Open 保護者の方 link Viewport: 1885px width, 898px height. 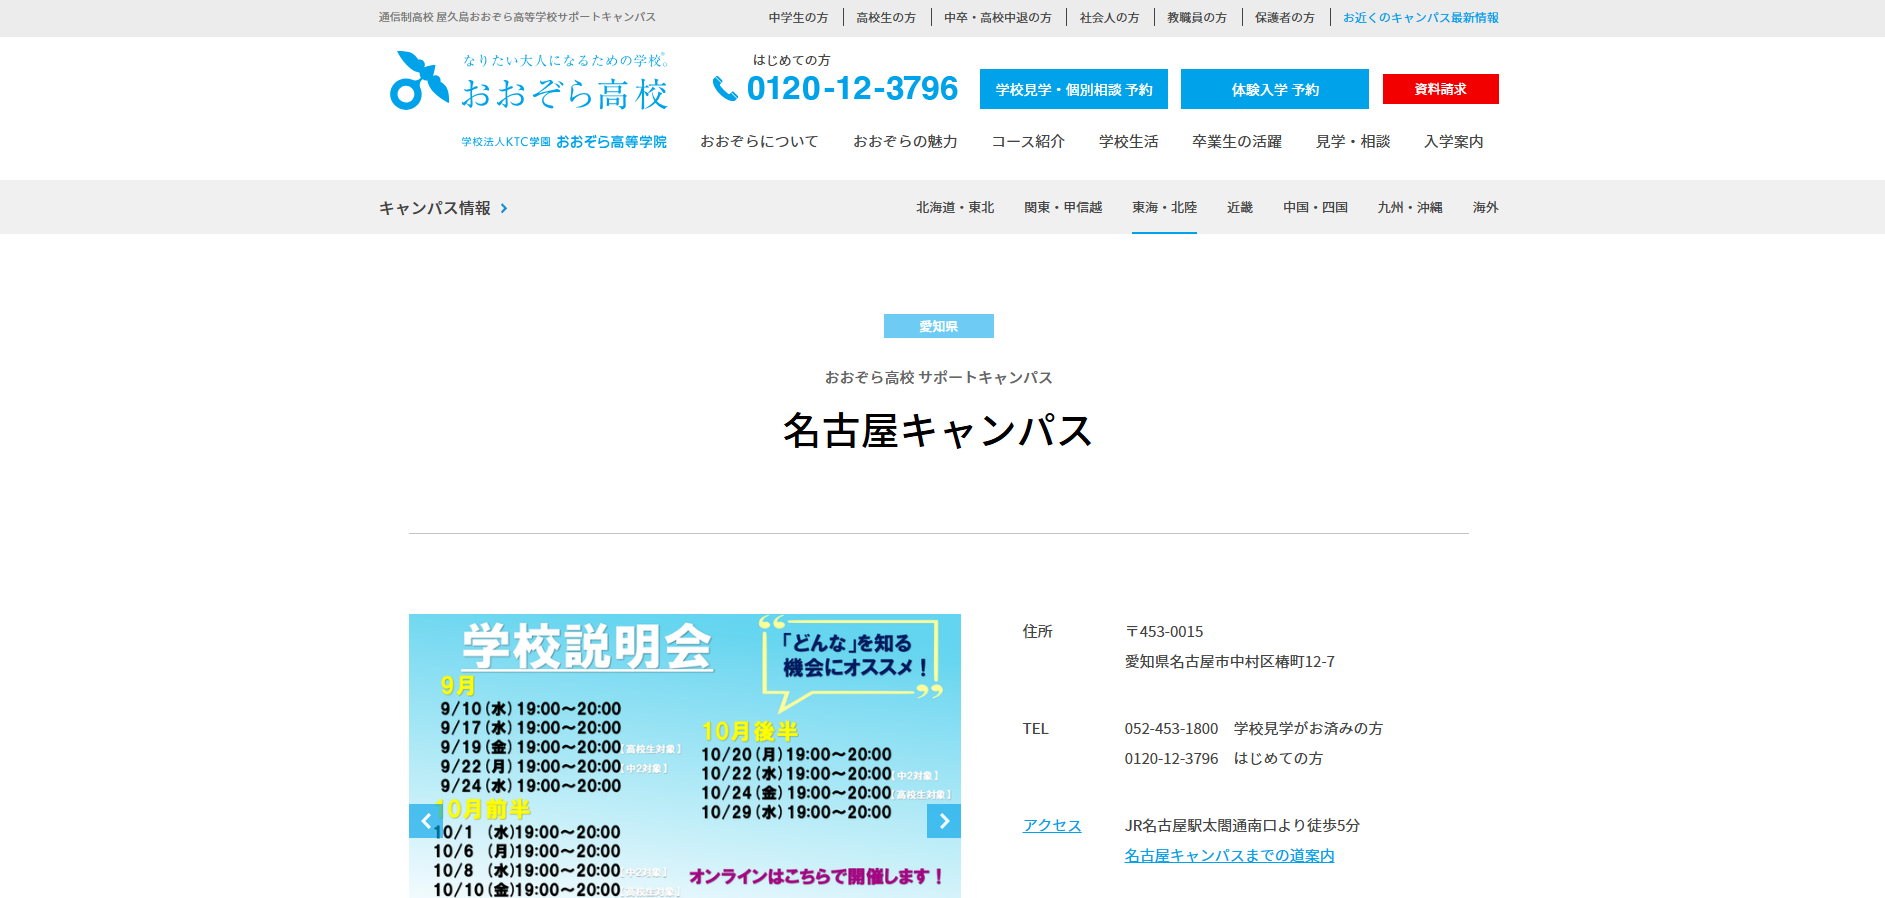click(x=1285, y=17)
